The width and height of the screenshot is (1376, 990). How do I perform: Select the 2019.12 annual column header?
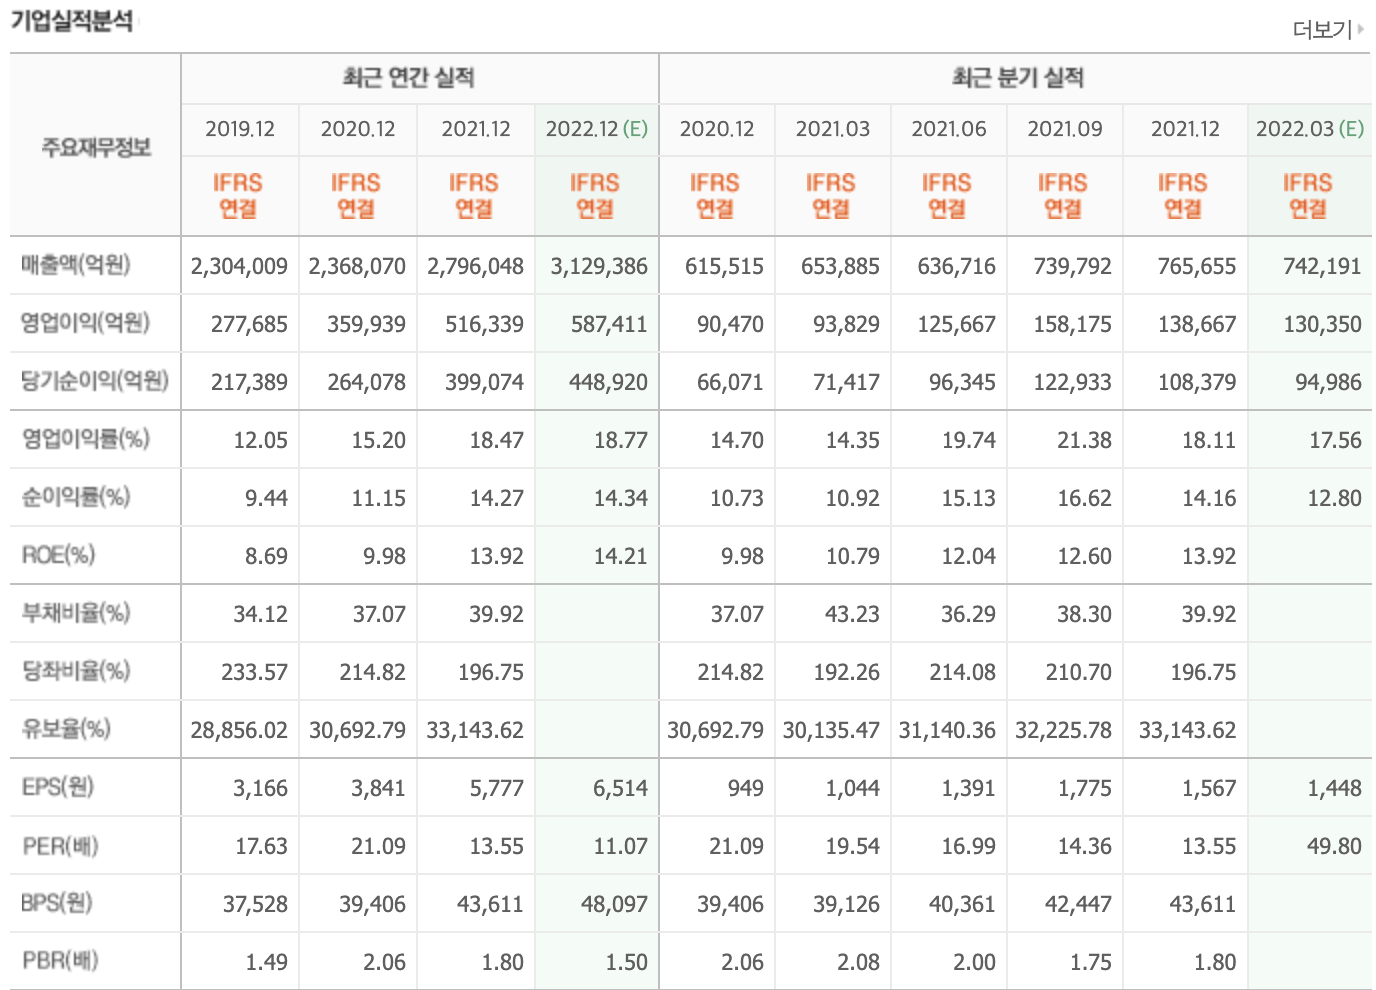click(x=240, y=129)
